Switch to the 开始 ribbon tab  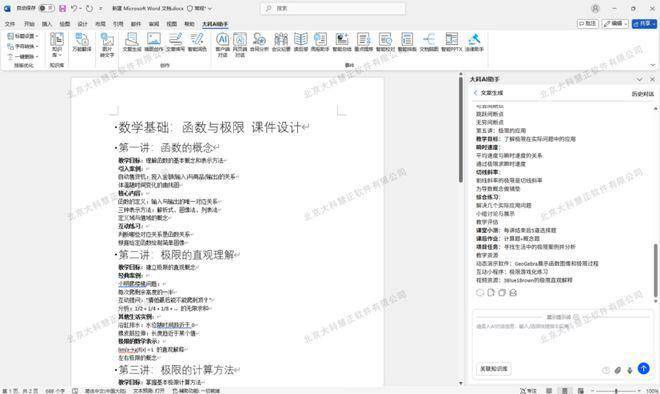pos(29,24)
